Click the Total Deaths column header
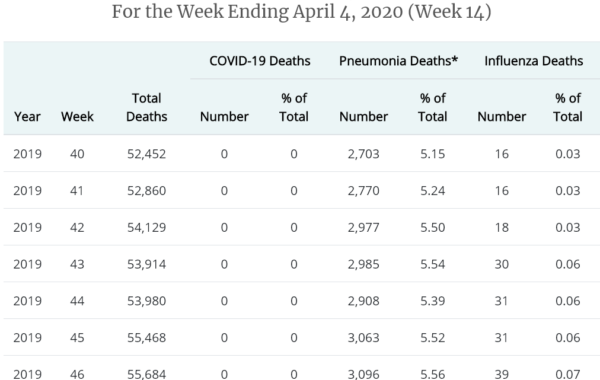Image resolution: width=600 pixels, height=380 pixels. point(147,107)
